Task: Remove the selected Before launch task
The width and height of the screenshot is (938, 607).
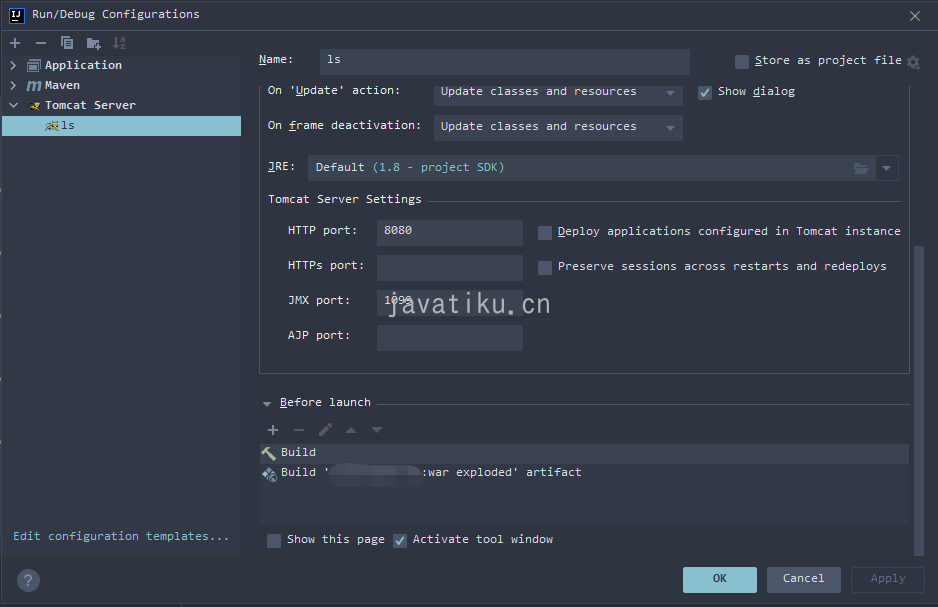Action: [x=299, y=430]
